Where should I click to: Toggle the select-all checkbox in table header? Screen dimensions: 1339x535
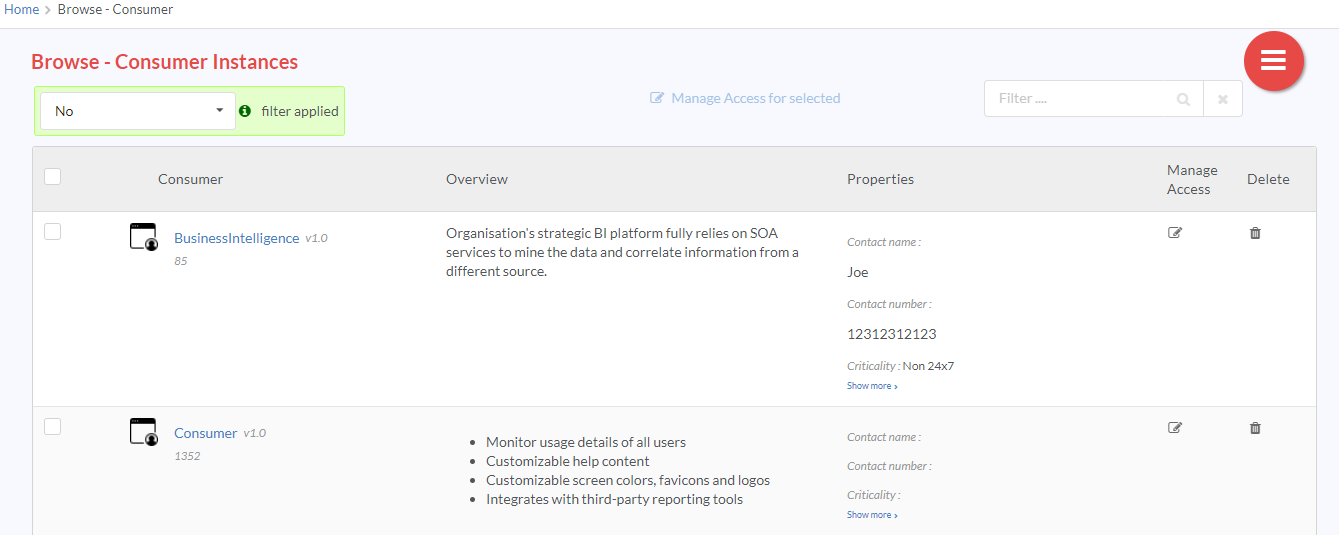[53, 177]
